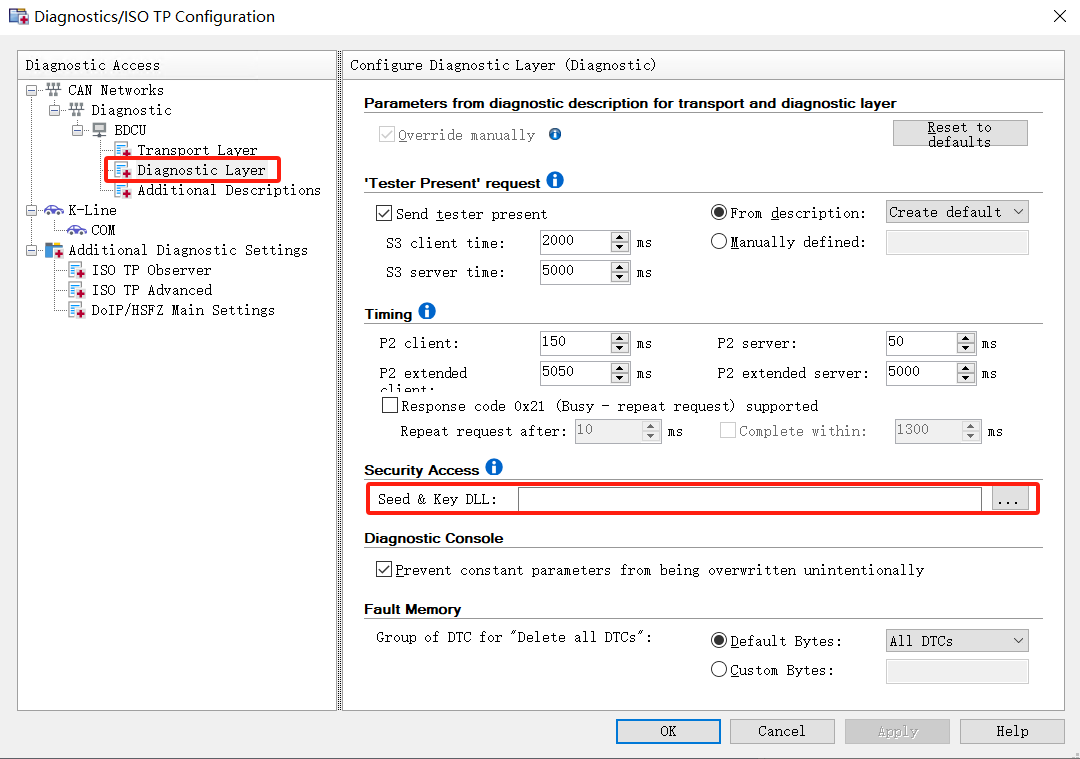This screenshot has width=1080, height=759.
Task: Increase the S3 client time spinner
Action: pyautogui.click(x=621, y=237)
